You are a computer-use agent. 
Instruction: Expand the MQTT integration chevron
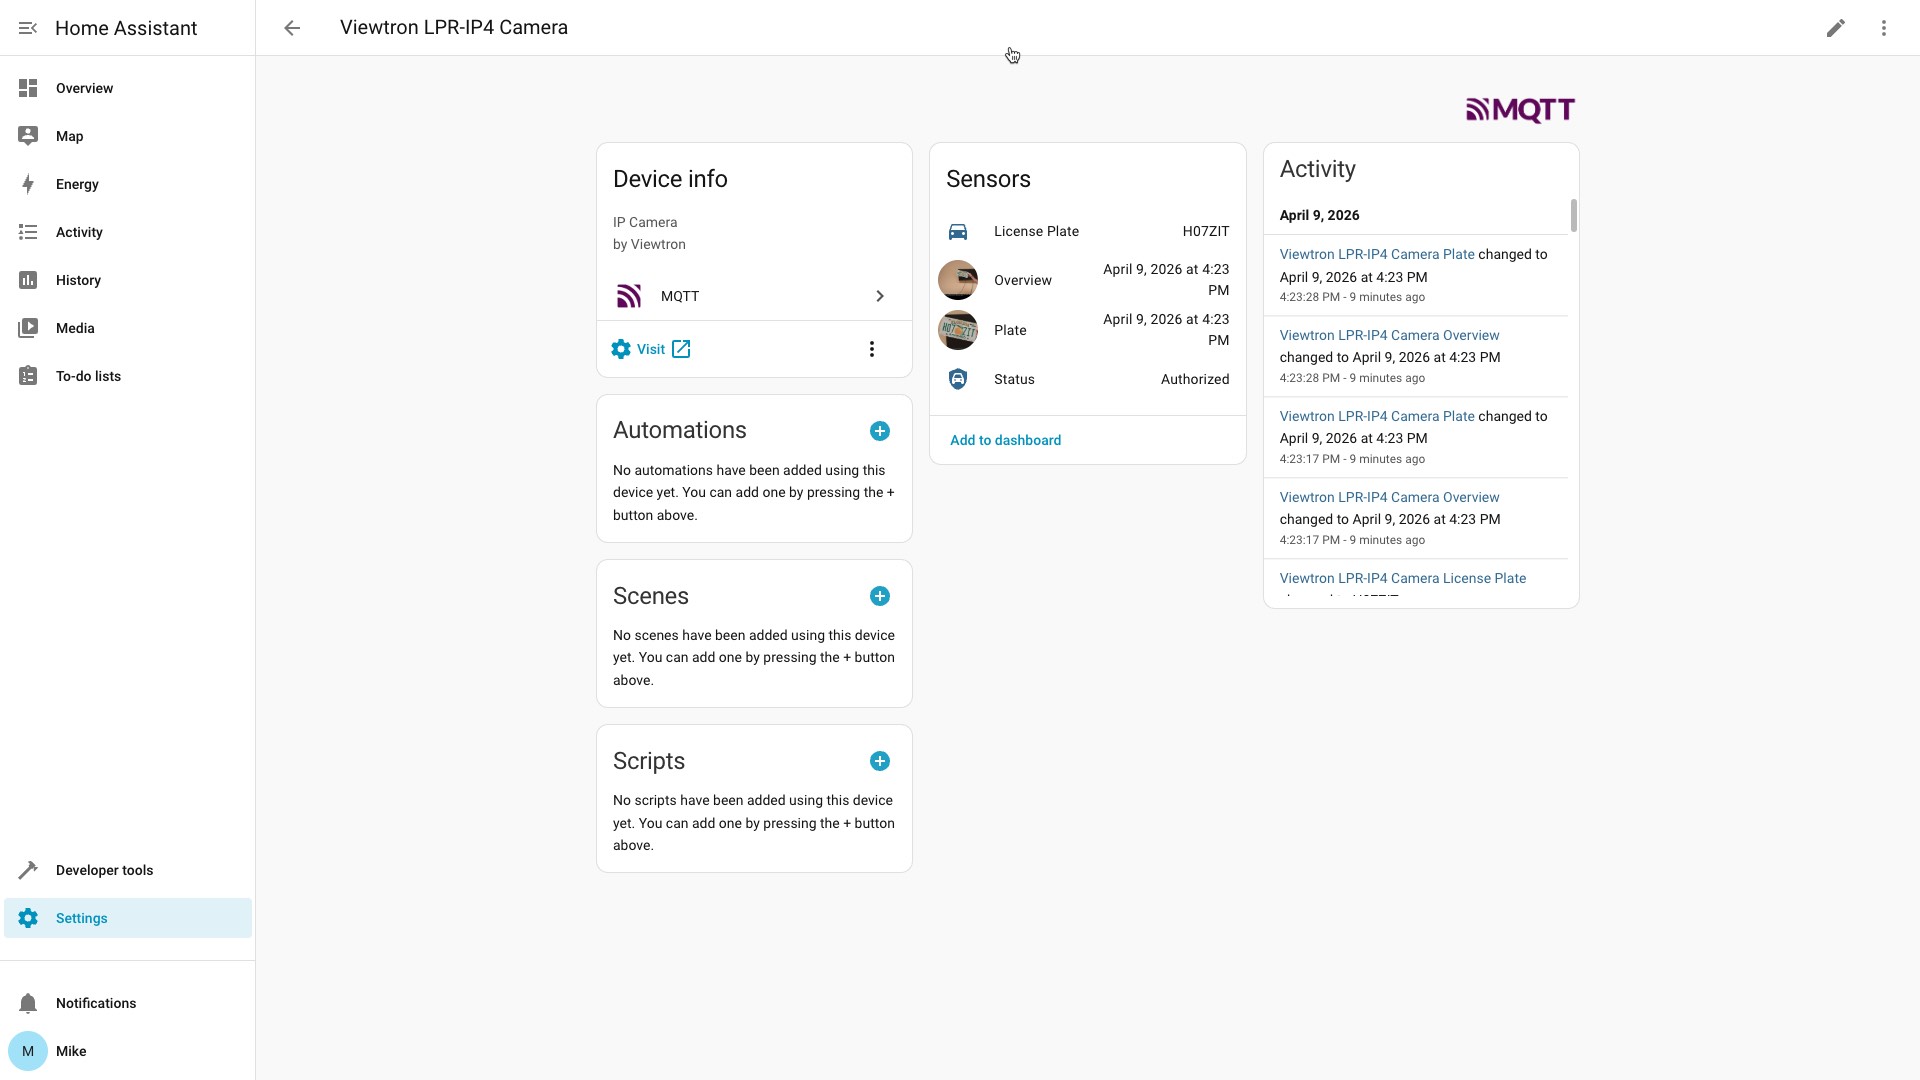(879, 296)
